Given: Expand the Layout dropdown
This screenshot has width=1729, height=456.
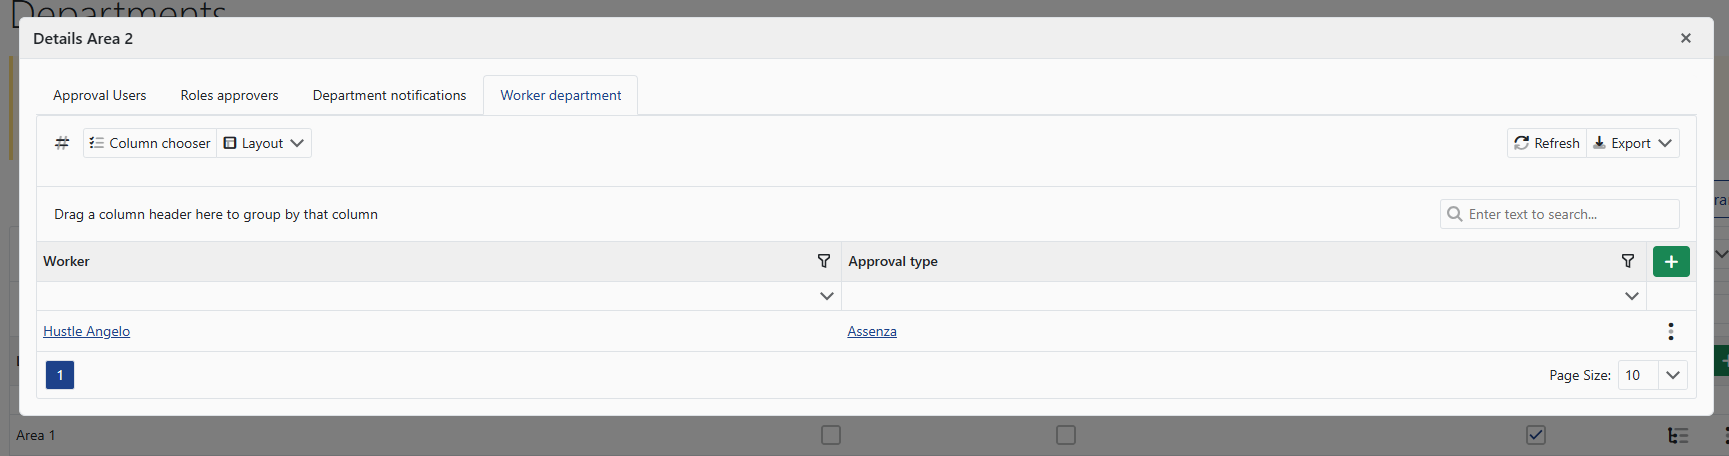Looking at the screenshot, I should (264, 143).
